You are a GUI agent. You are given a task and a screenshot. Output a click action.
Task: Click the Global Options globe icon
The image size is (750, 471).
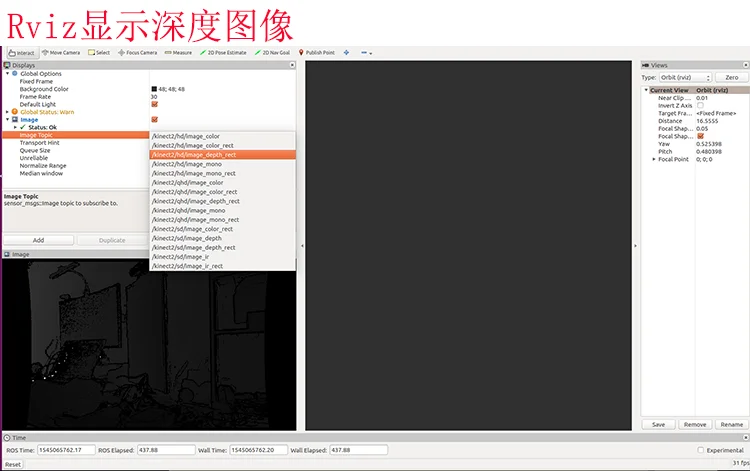point(15,74)
